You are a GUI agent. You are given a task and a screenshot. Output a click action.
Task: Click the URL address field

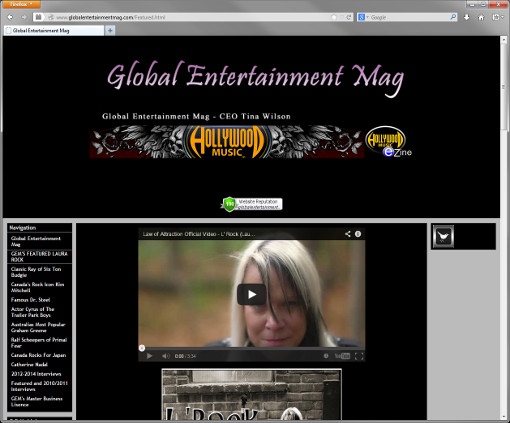(192, 17)
